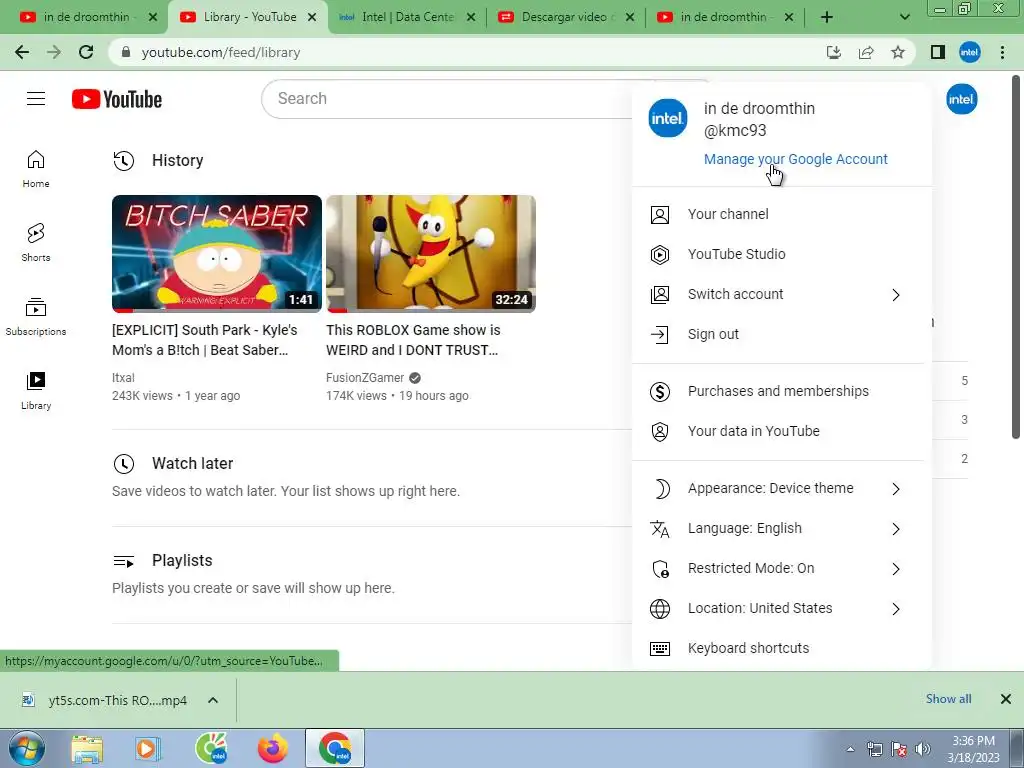
Task: Open Subscriptions in the sidebar
Action: [36, 317]
